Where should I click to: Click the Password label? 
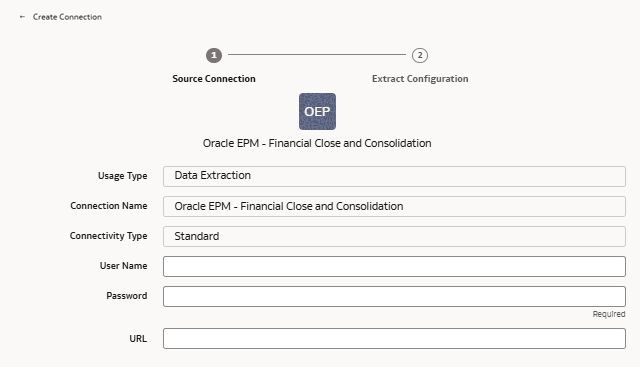coord(127,296)
